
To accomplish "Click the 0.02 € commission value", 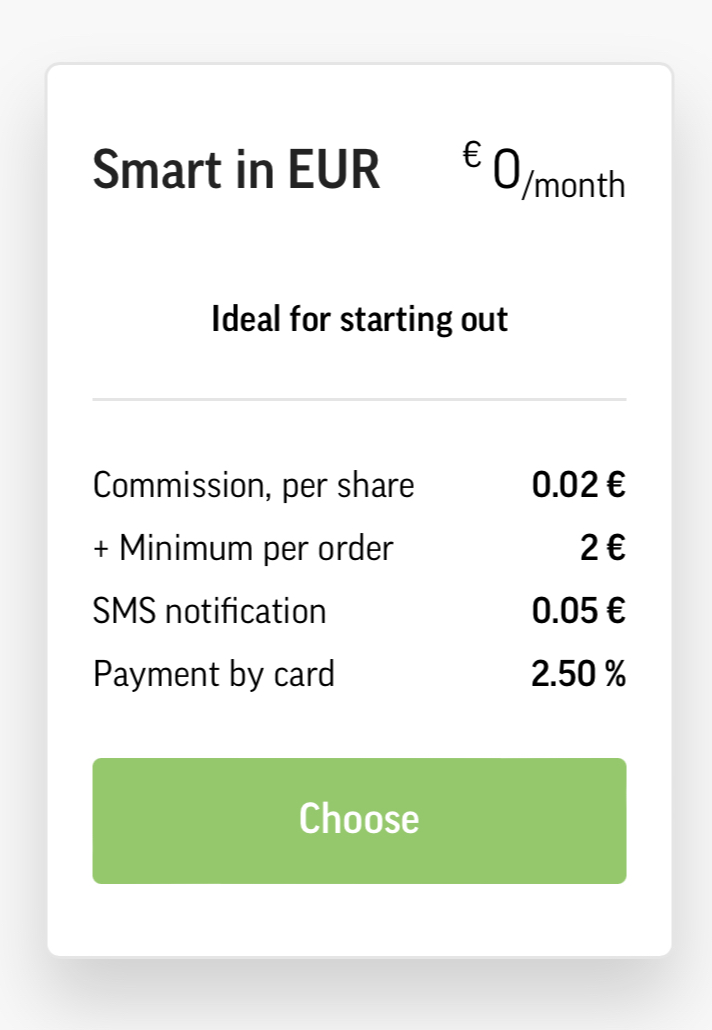I will 579,485.
